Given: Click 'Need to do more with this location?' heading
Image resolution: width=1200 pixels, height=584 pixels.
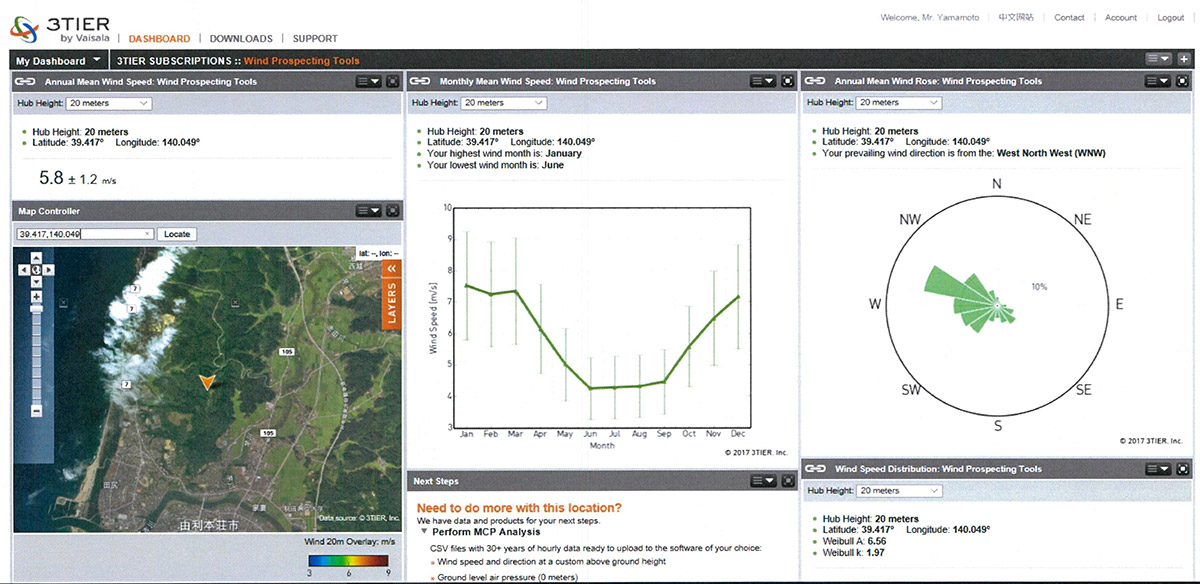Looking at the screenshot, I should click(x=519, y=508).
